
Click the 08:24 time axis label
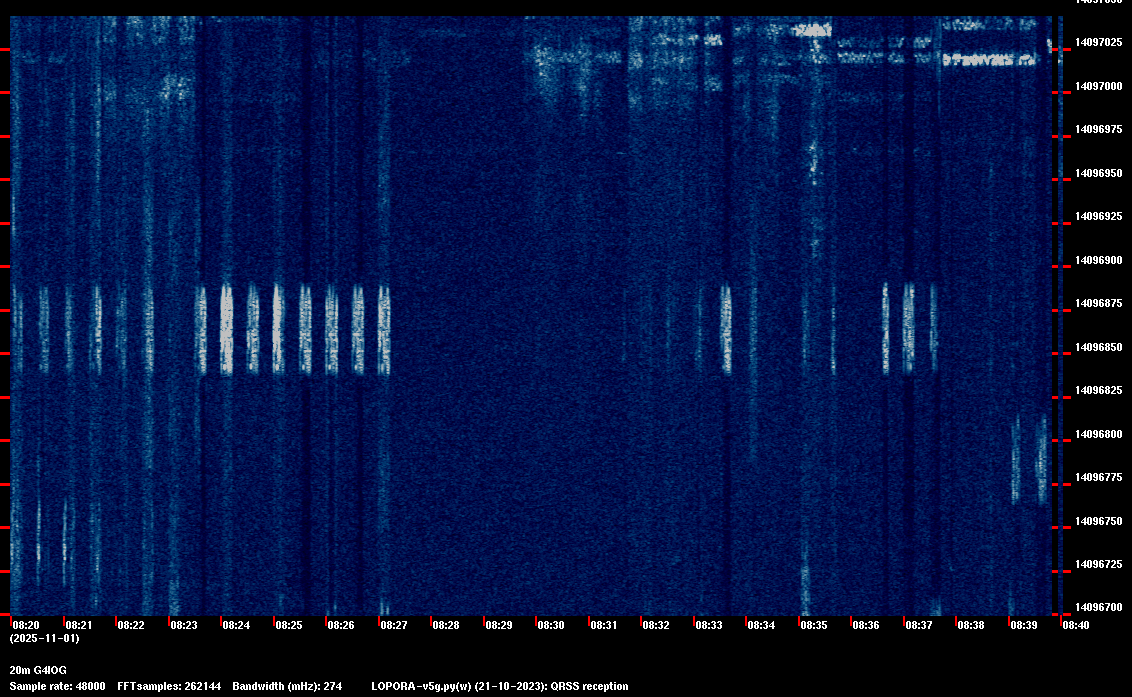236,625
